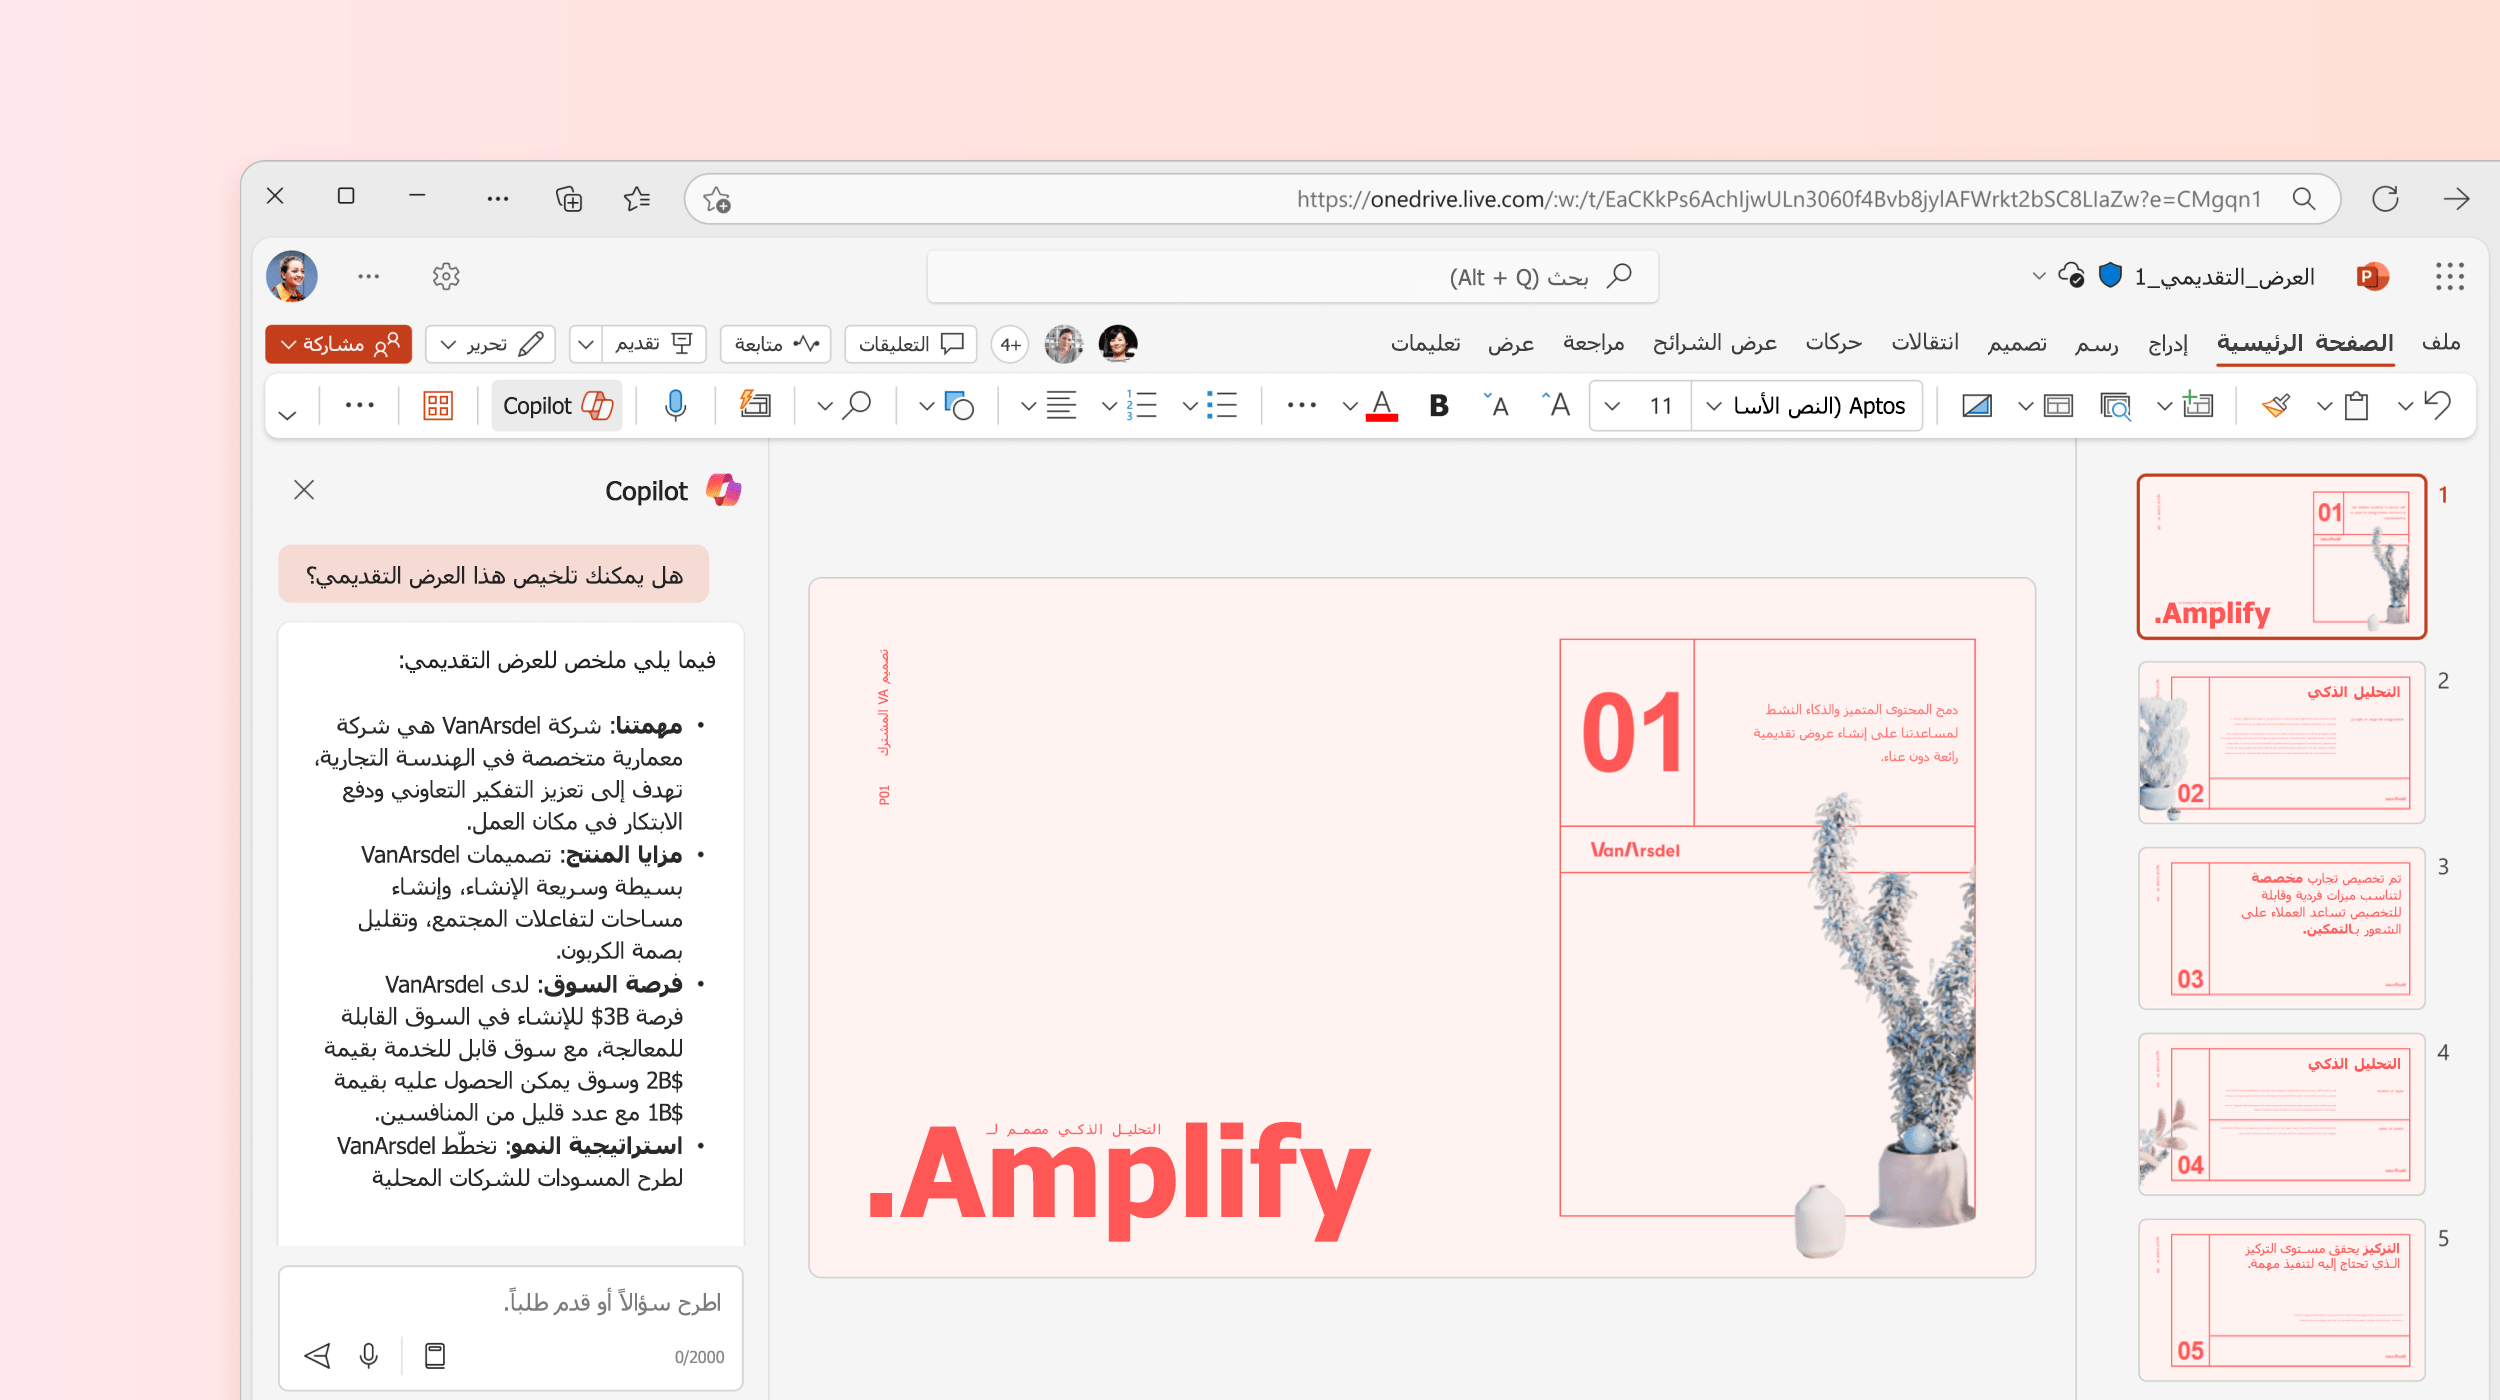Toggle التعليقات comments panel
Image resolution: width=2500 pixels, height=1400 pixels.
point(908,344)
